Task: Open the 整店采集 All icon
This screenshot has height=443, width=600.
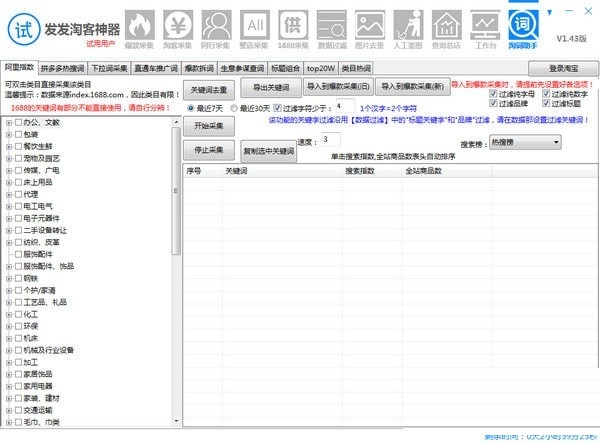Action: pos(255,25)
